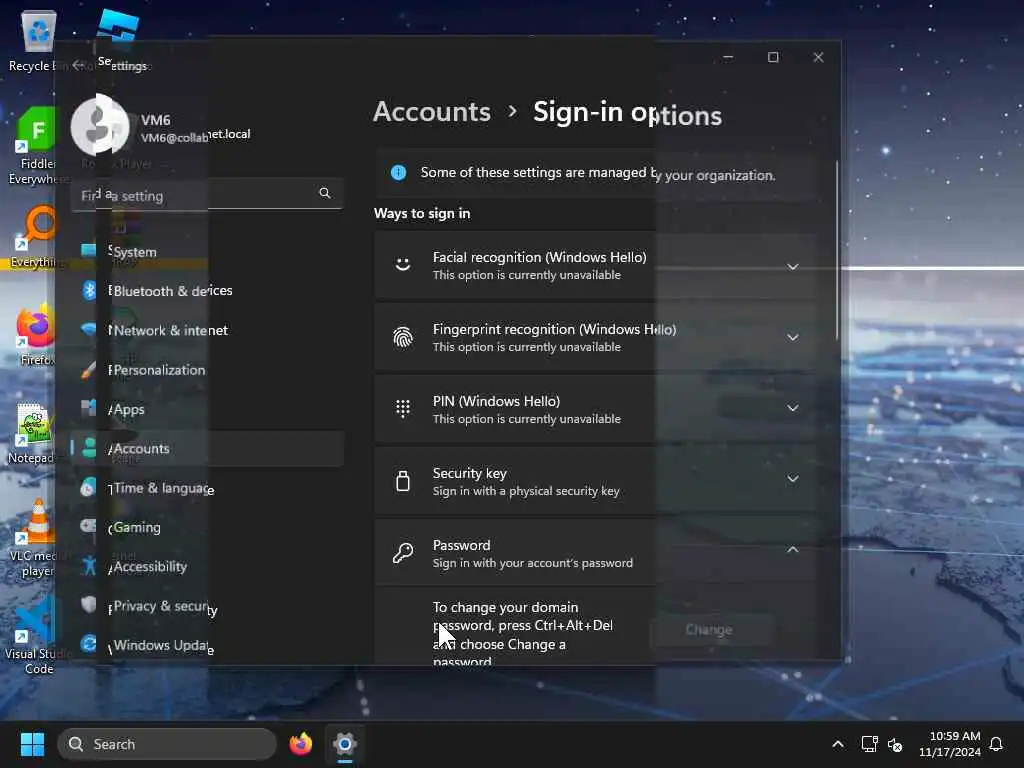The image size is (1024, 768).
Task: Collapse the Password section chevron
Action: coord(792,550)
